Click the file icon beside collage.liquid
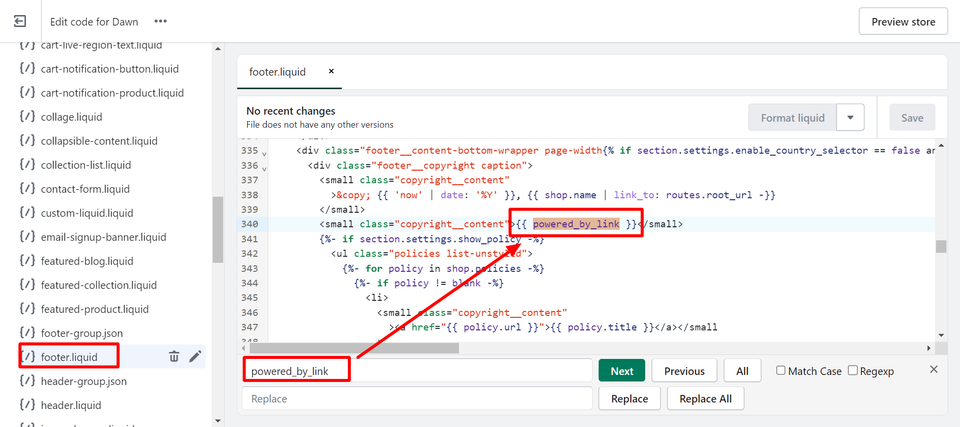Viewport: 960px width, 427px height. pos(27,116)
